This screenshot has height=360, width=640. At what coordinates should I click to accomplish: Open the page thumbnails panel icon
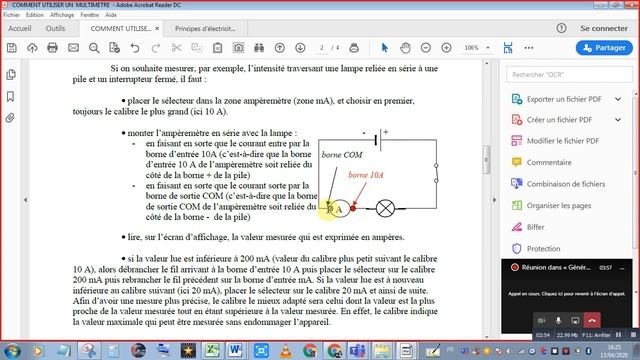tap(11, 75)
